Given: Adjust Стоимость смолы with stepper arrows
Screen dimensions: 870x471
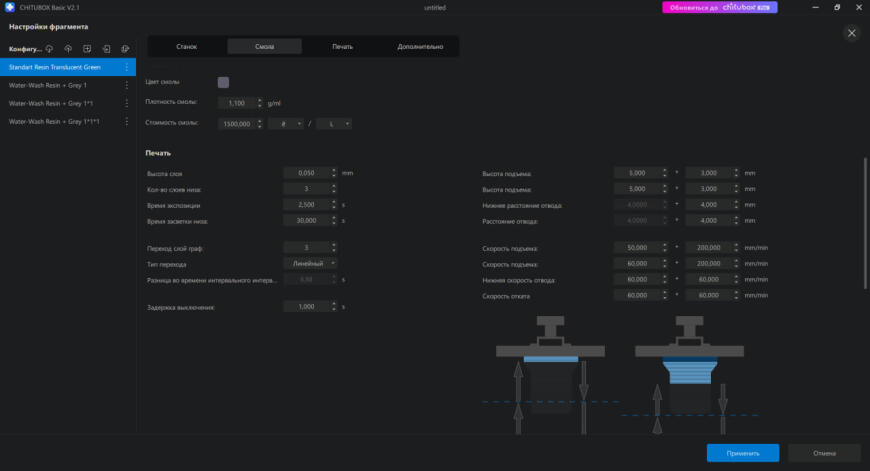Looking at the screenshot, I should click(259, 124).
